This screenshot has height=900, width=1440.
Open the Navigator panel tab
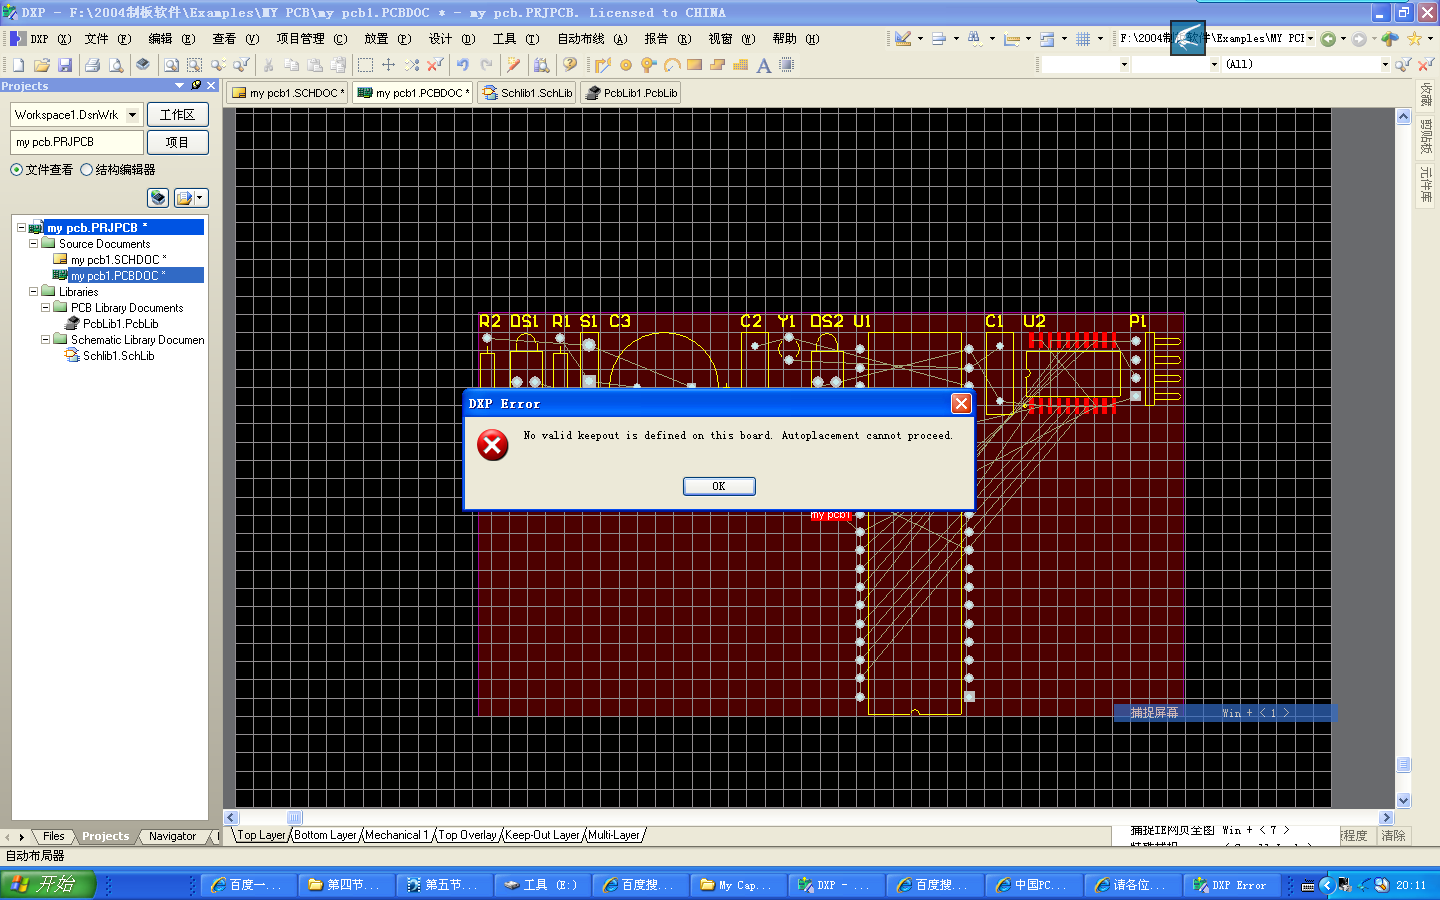click(x=172, y=836)
